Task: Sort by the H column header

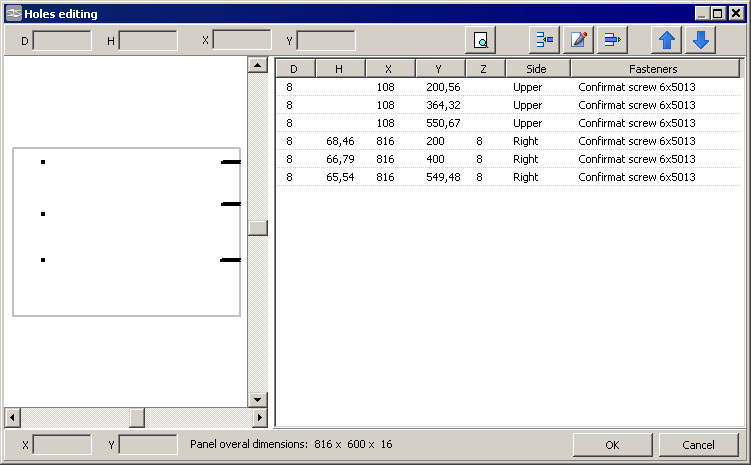Action: [340, 68]
